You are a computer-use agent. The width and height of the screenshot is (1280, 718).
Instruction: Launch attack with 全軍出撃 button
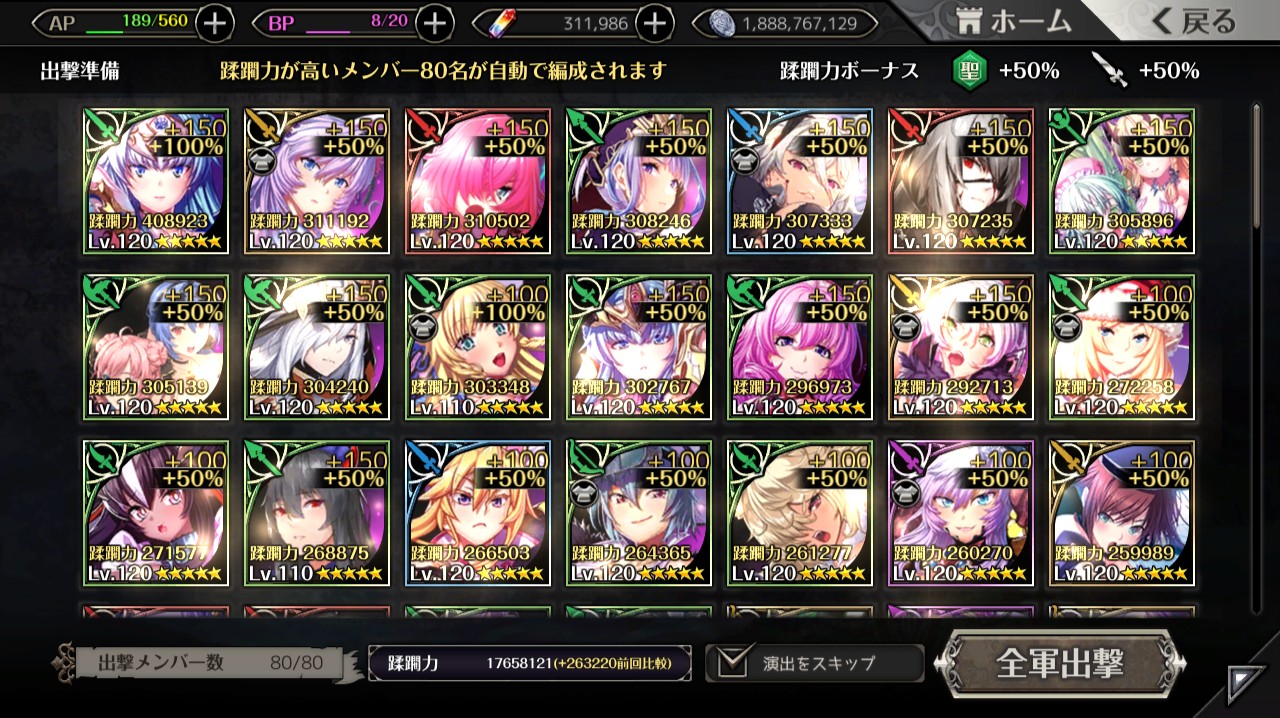click(x=1060, y=663)
